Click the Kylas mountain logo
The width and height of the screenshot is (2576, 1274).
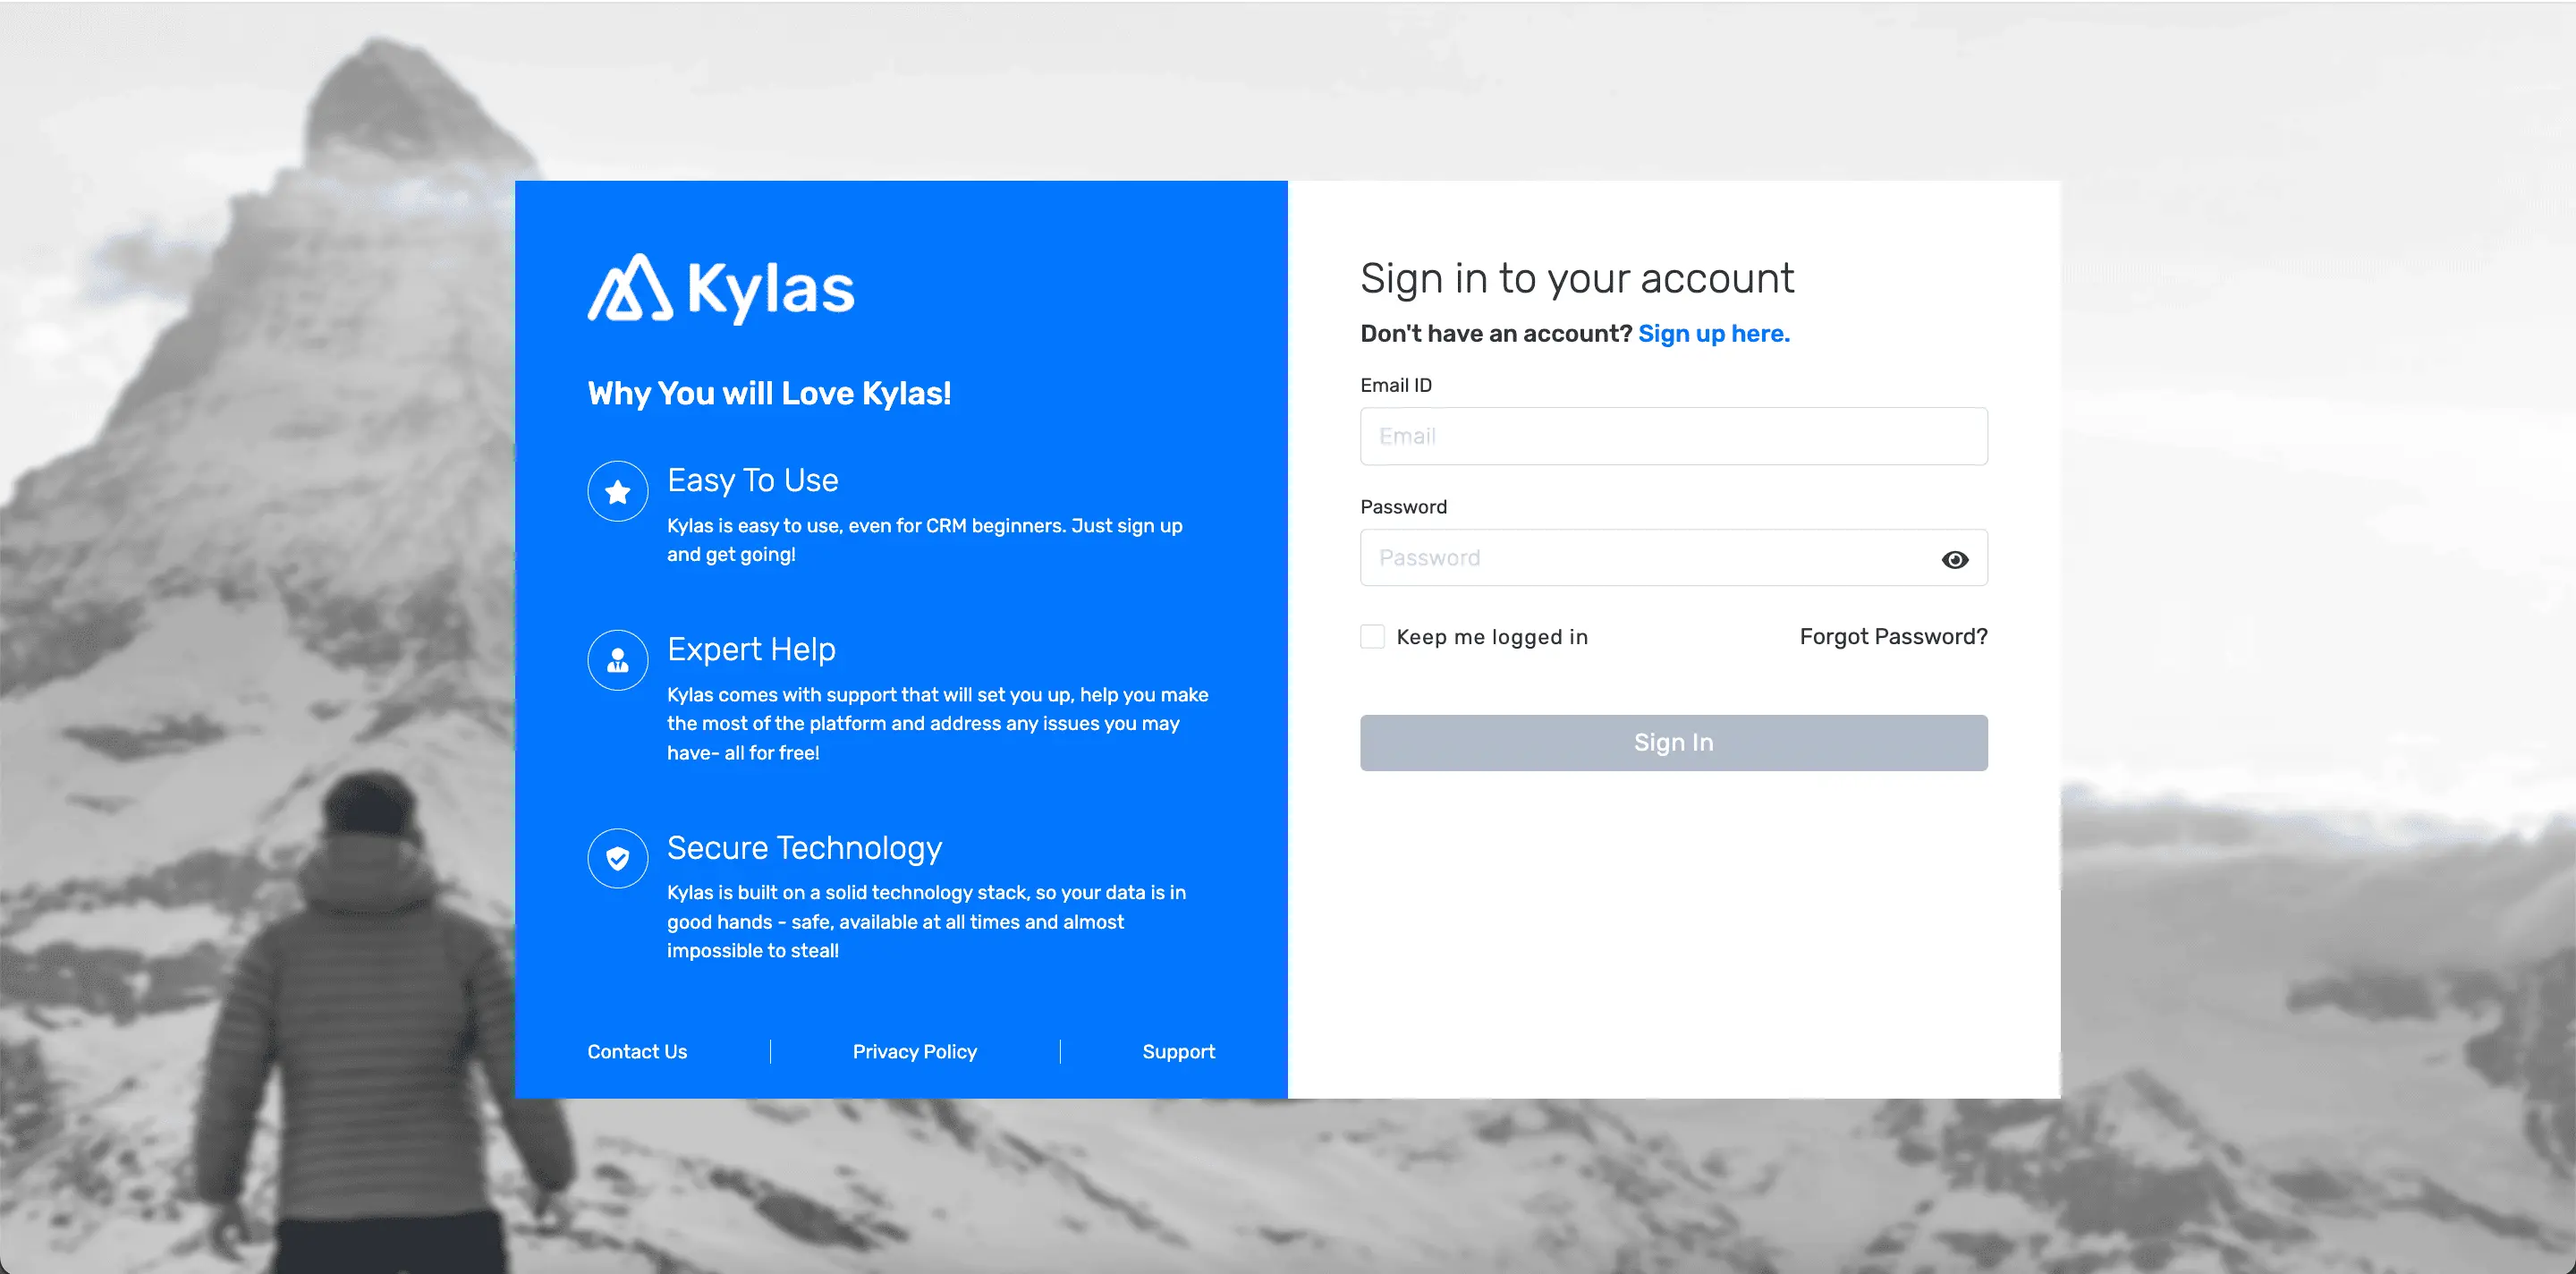coord(630,289)
